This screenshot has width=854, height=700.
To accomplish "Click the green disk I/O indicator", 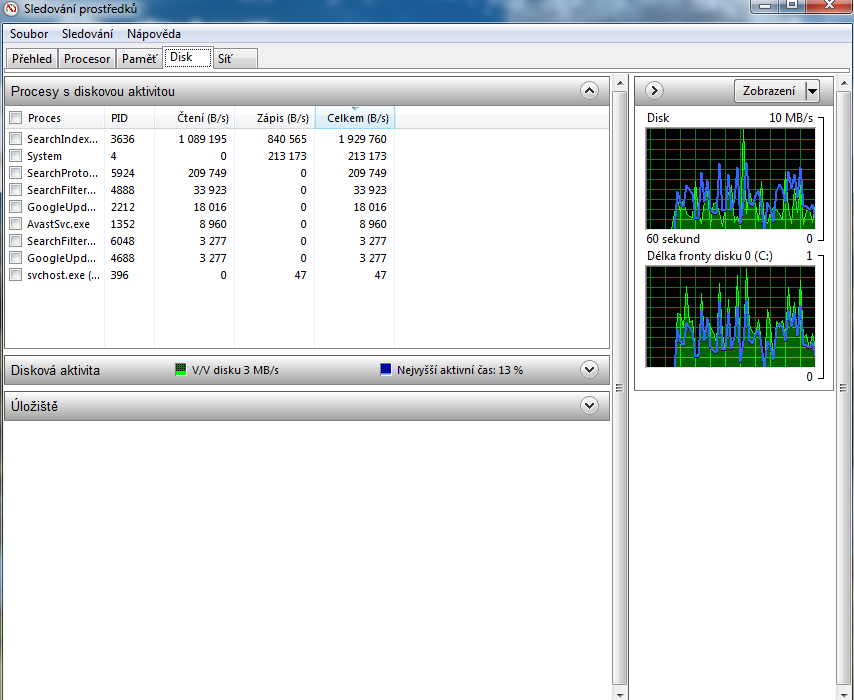I will point(181,370).
